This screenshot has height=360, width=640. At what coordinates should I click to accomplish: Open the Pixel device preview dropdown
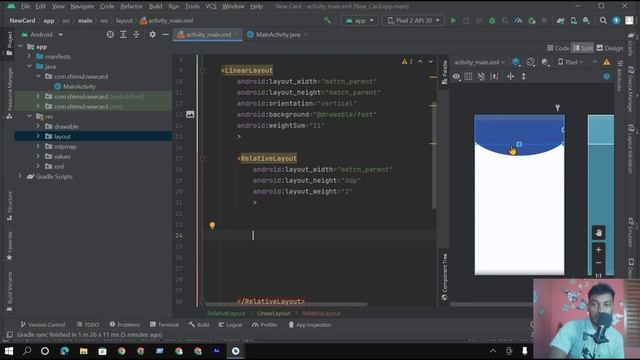(x=571, y=62)
